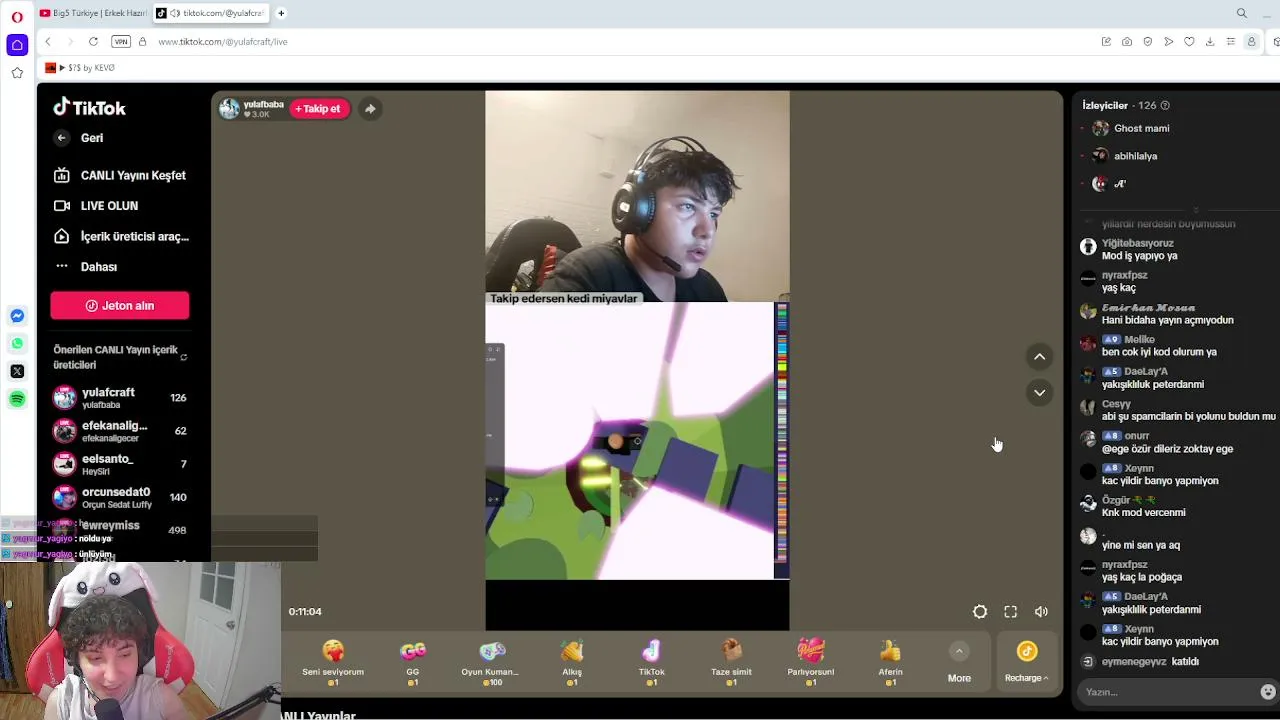Go to previous live stream chevron
1280x720 pixels.
click(x=1040, y=357)
